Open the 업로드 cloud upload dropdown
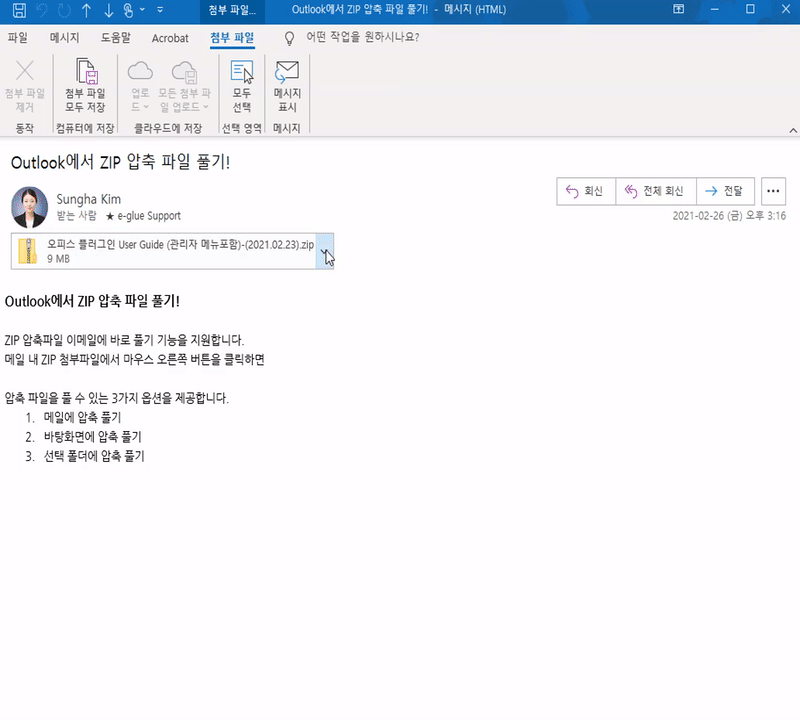The width and height of the screenshot is (800, 720). [140, 86]
